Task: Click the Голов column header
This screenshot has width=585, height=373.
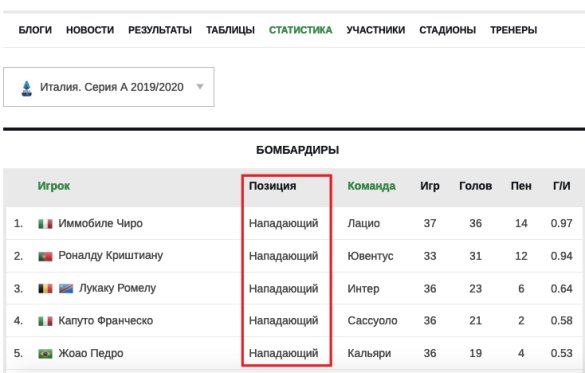Action: click(475, 186)
